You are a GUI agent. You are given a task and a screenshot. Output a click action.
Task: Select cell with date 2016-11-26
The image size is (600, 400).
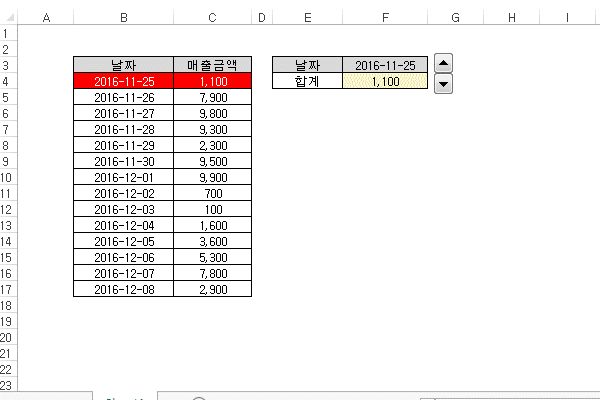(x=124, y=97)
